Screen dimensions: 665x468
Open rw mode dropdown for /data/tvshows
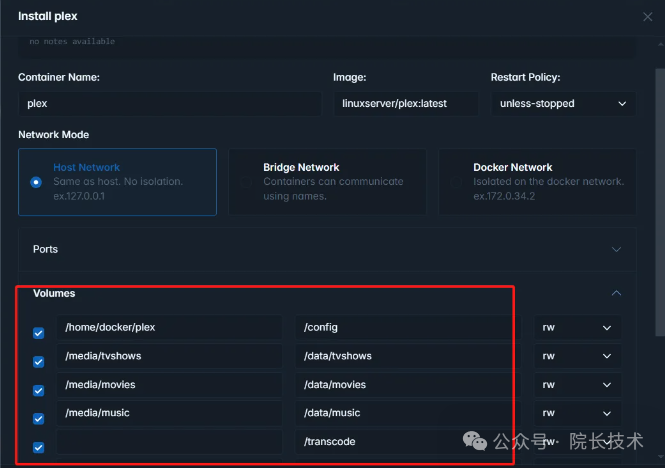pos(578,356)
